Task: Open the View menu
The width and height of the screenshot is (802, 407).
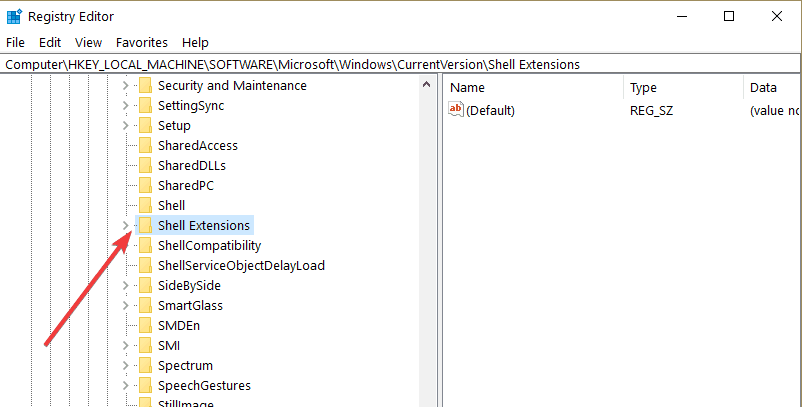Action: pyautogui.click(x=88, y=42)
